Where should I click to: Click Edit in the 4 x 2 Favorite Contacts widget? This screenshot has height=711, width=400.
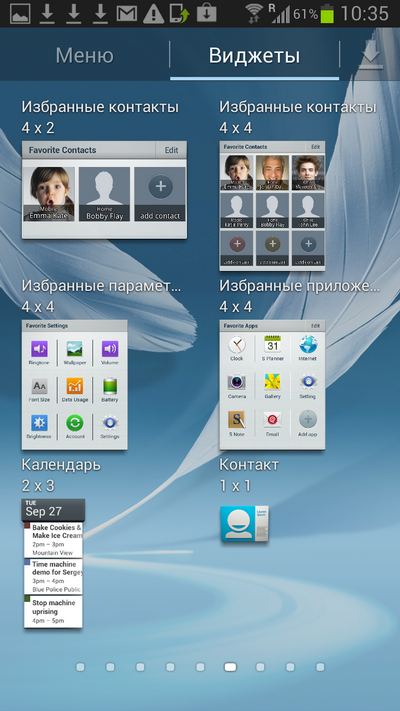[x=171, y=150]
